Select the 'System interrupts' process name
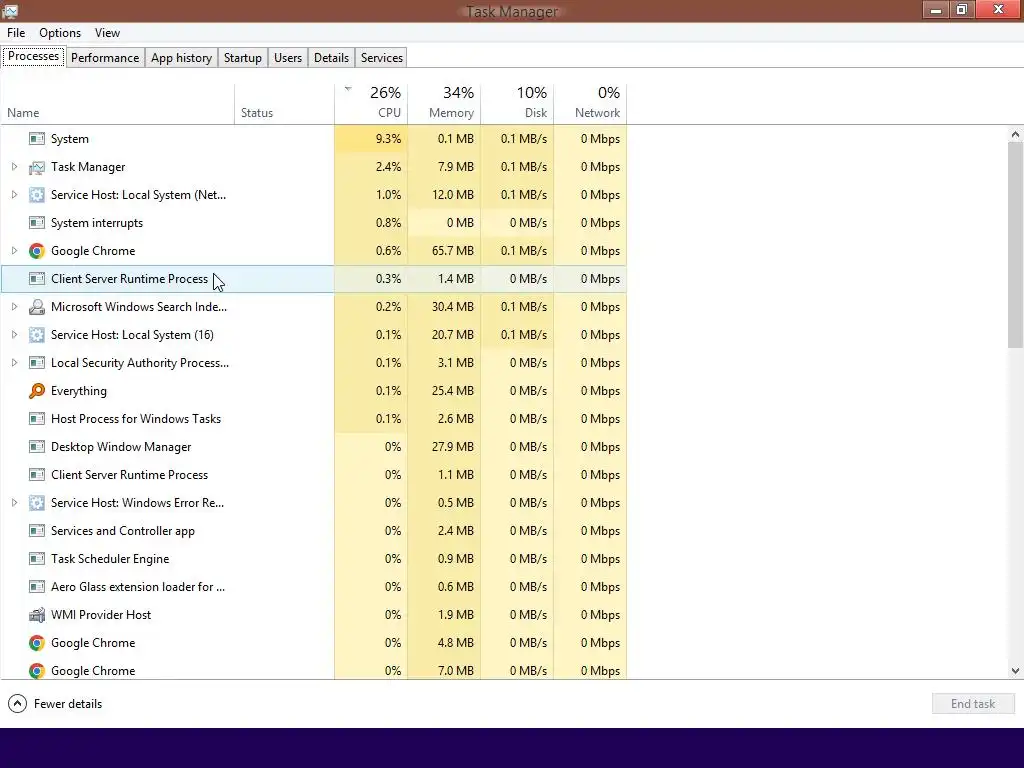Image resolution: width=1024 pixels, height=768 pixels. (97, 223)
